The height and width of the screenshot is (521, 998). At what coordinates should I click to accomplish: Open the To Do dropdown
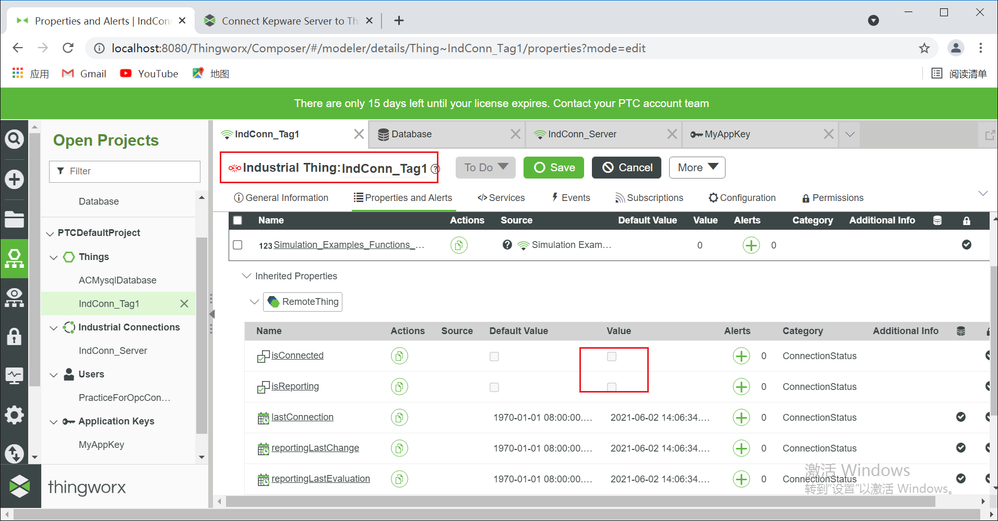point(486,167)
